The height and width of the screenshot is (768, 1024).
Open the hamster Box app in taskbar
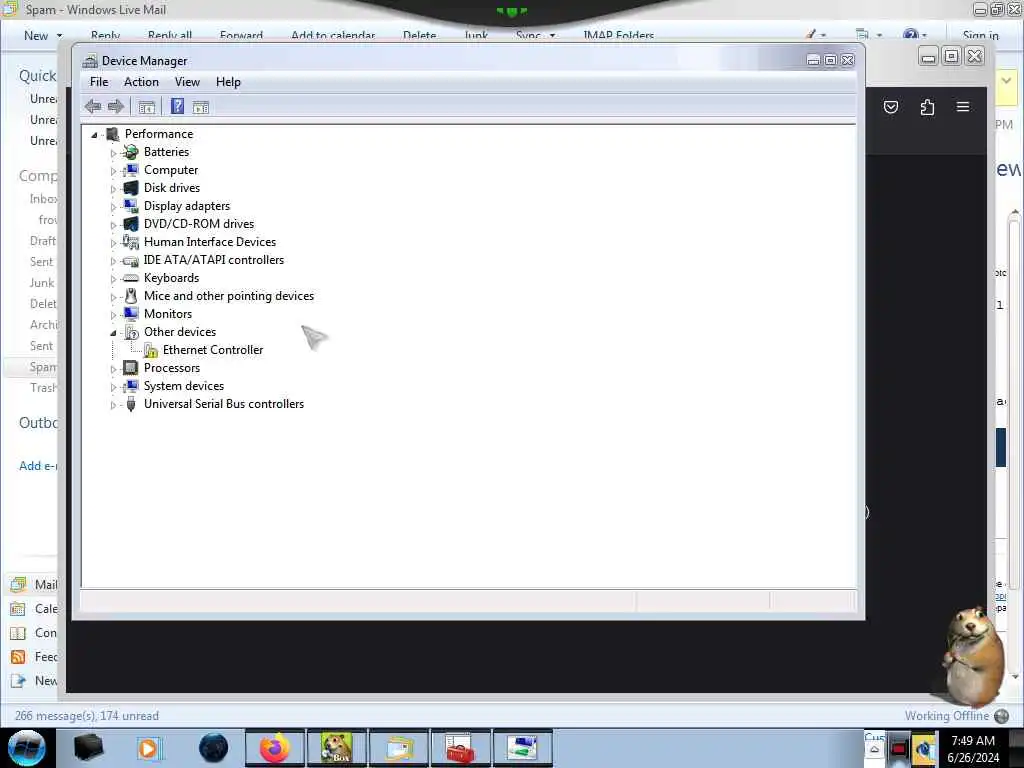coord(337,748)
